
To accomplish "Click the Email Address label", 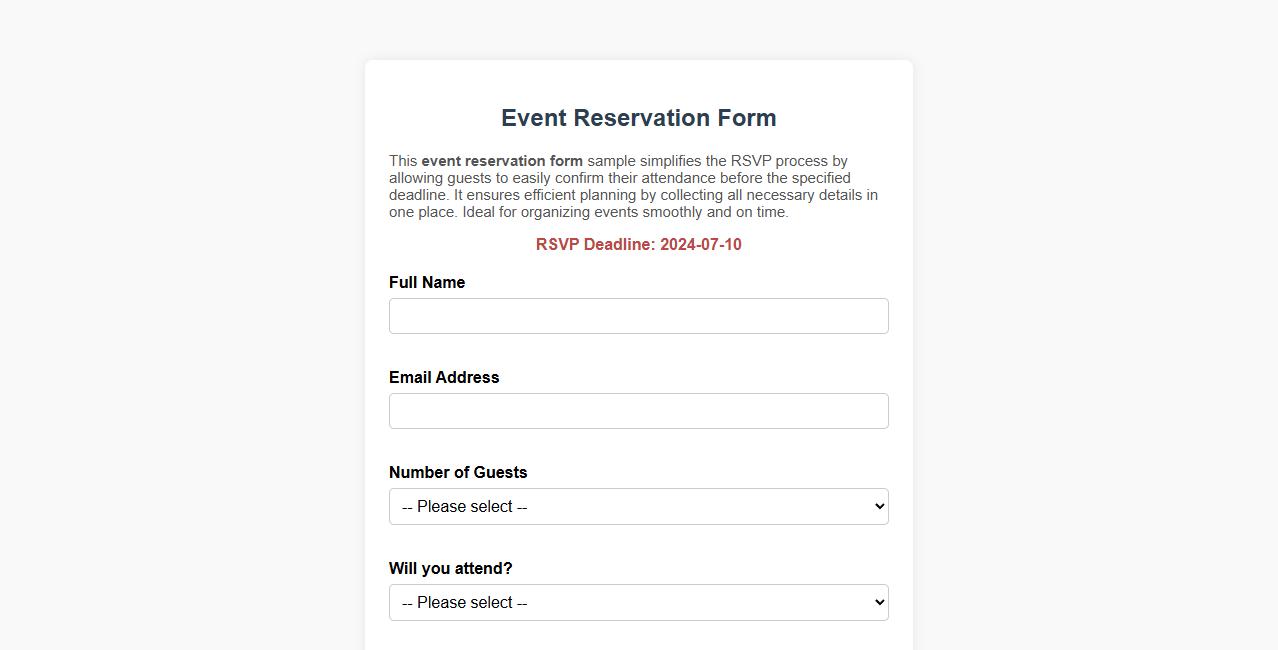I will click(x=444, y=377).
